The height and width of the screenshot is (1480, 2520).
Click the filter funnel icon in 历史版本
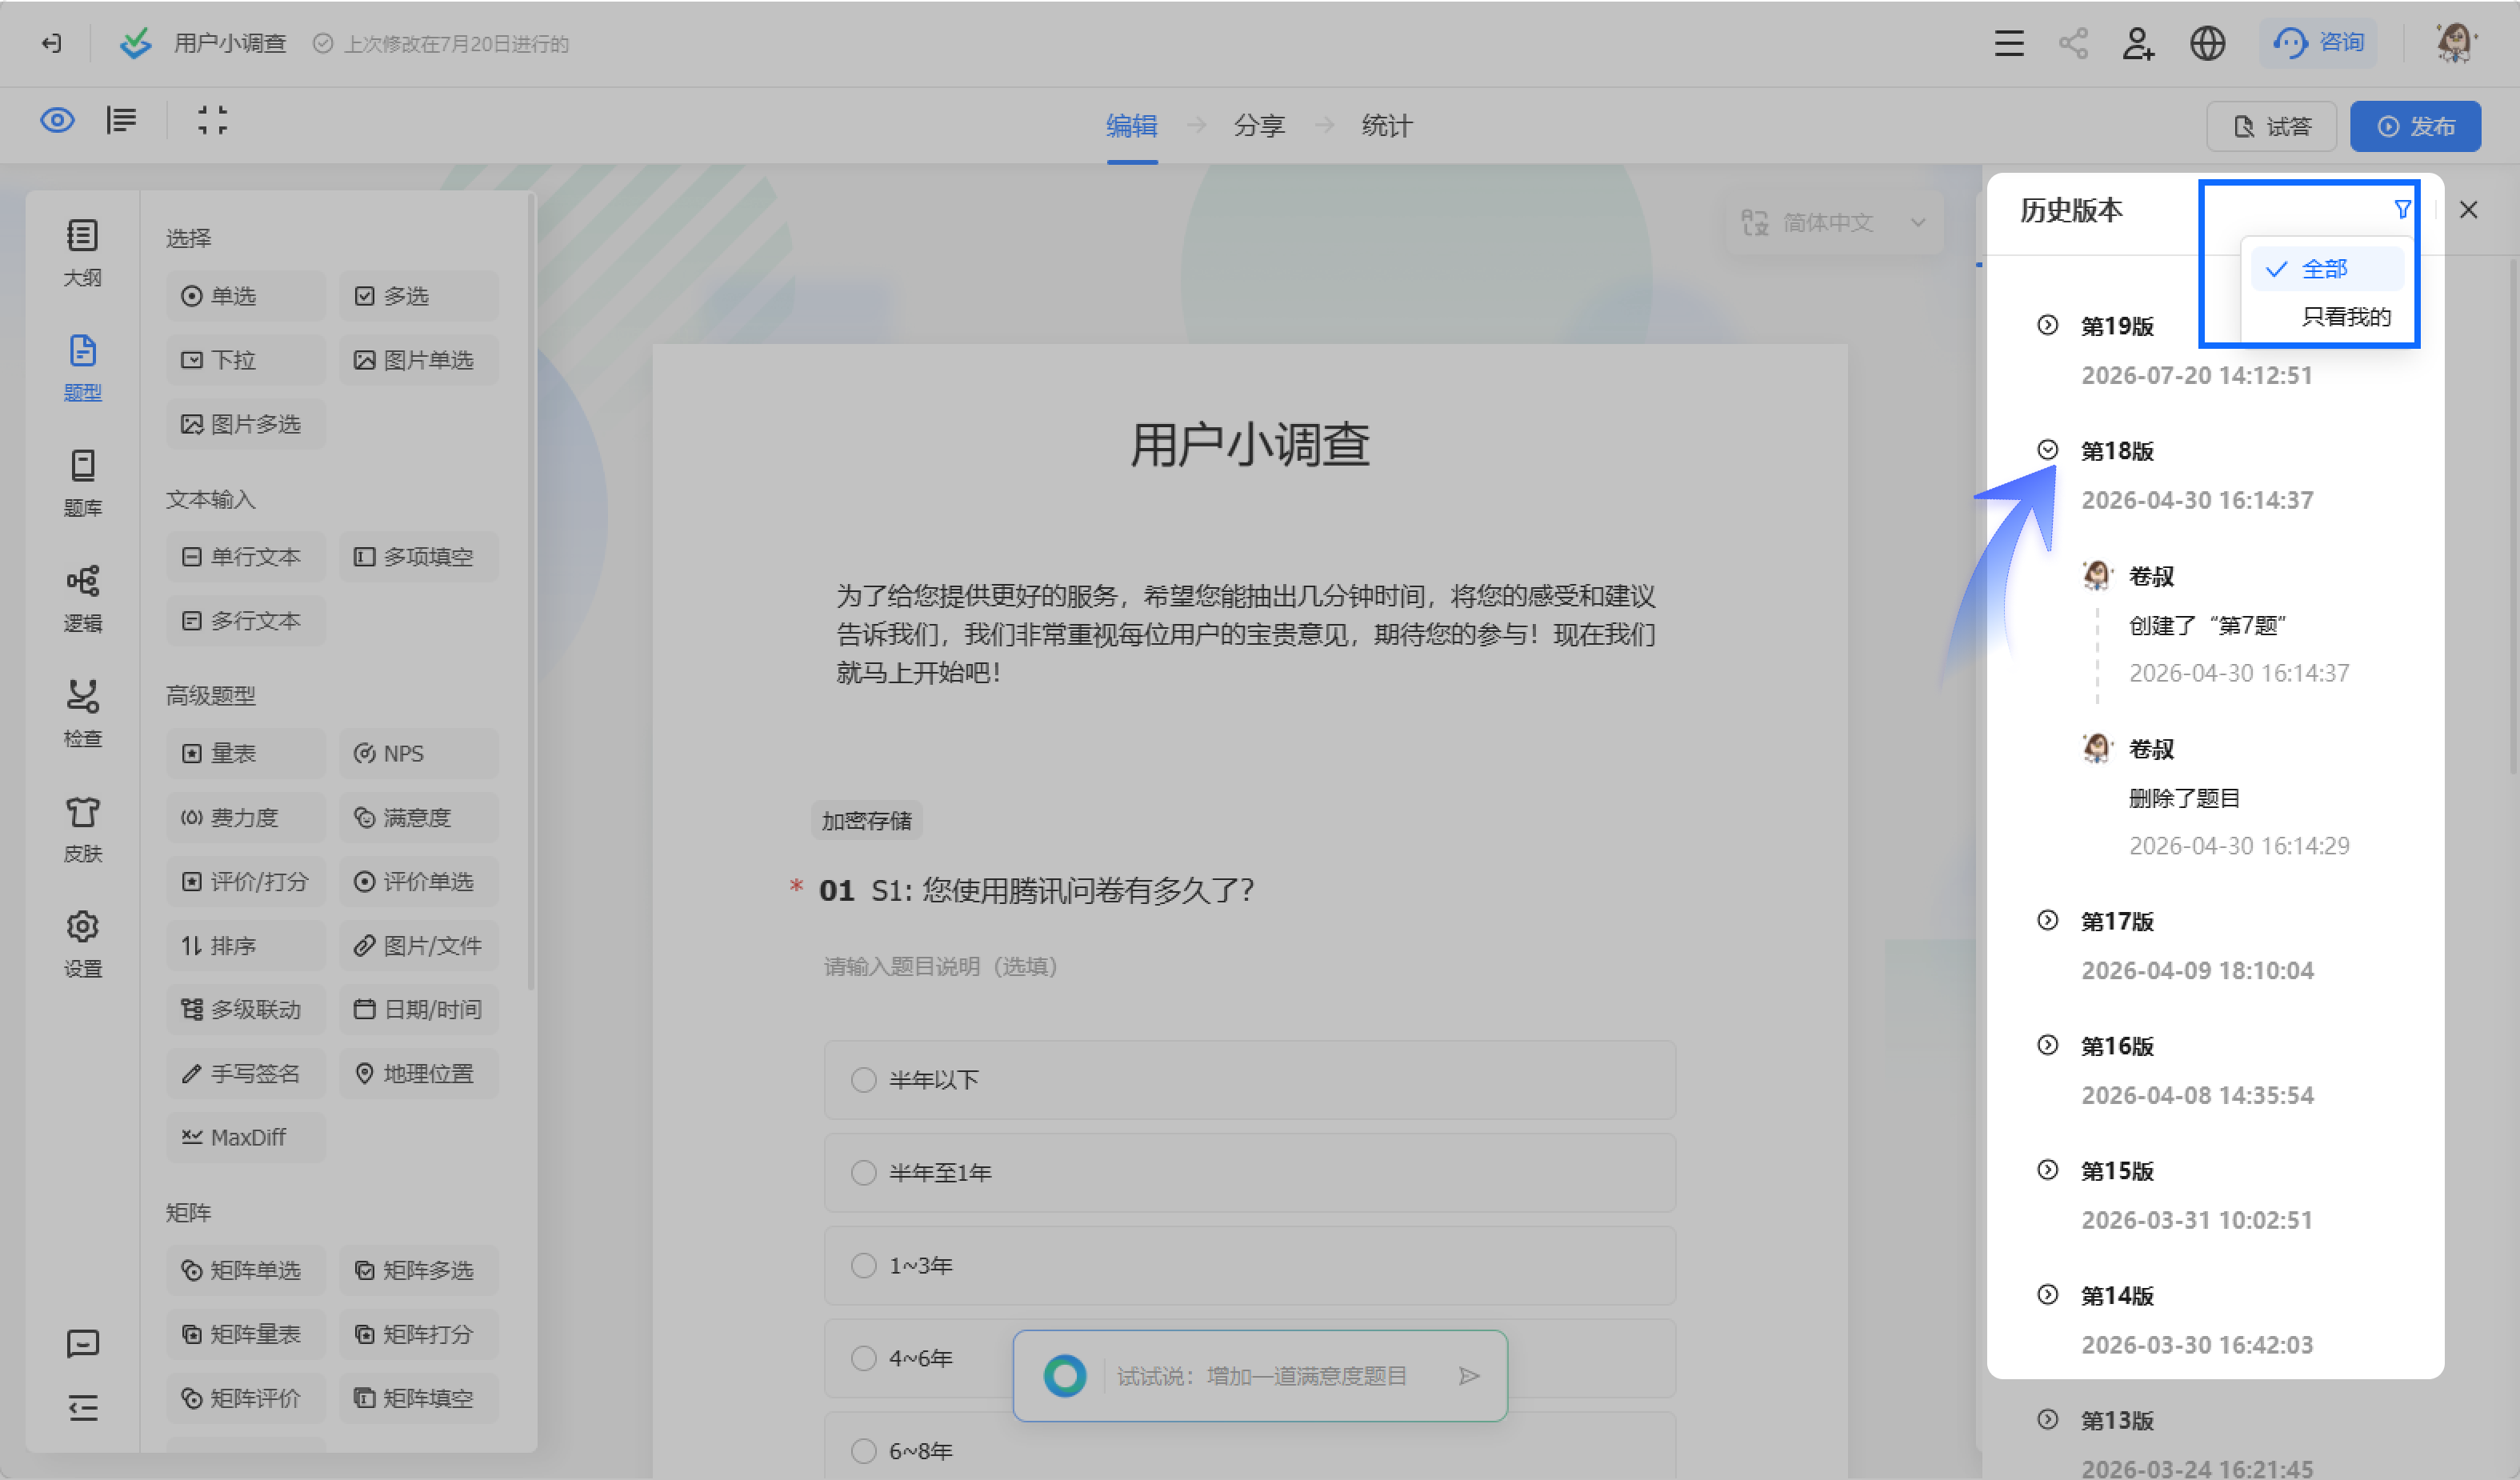2402,209
